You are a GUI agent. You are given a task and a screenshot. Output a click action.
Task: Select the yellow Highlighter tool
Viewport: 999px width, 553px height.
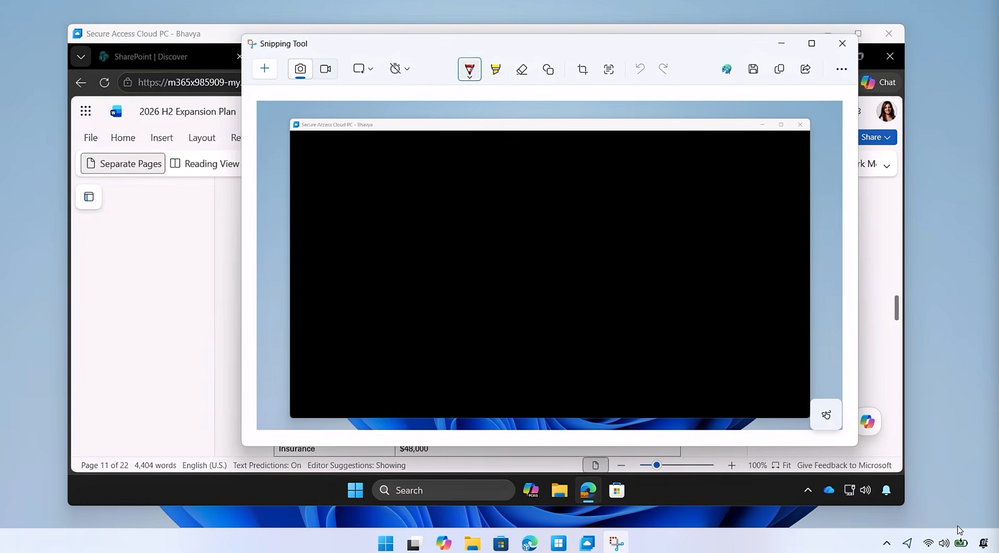496,69
